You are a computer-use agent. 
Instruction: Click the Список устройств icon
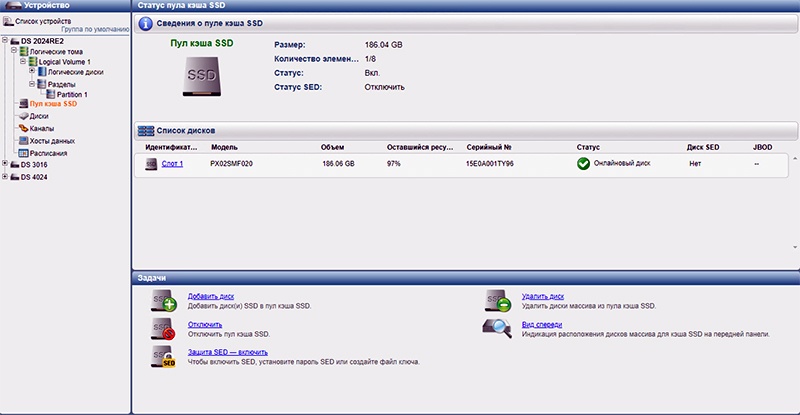click(8, 21)
